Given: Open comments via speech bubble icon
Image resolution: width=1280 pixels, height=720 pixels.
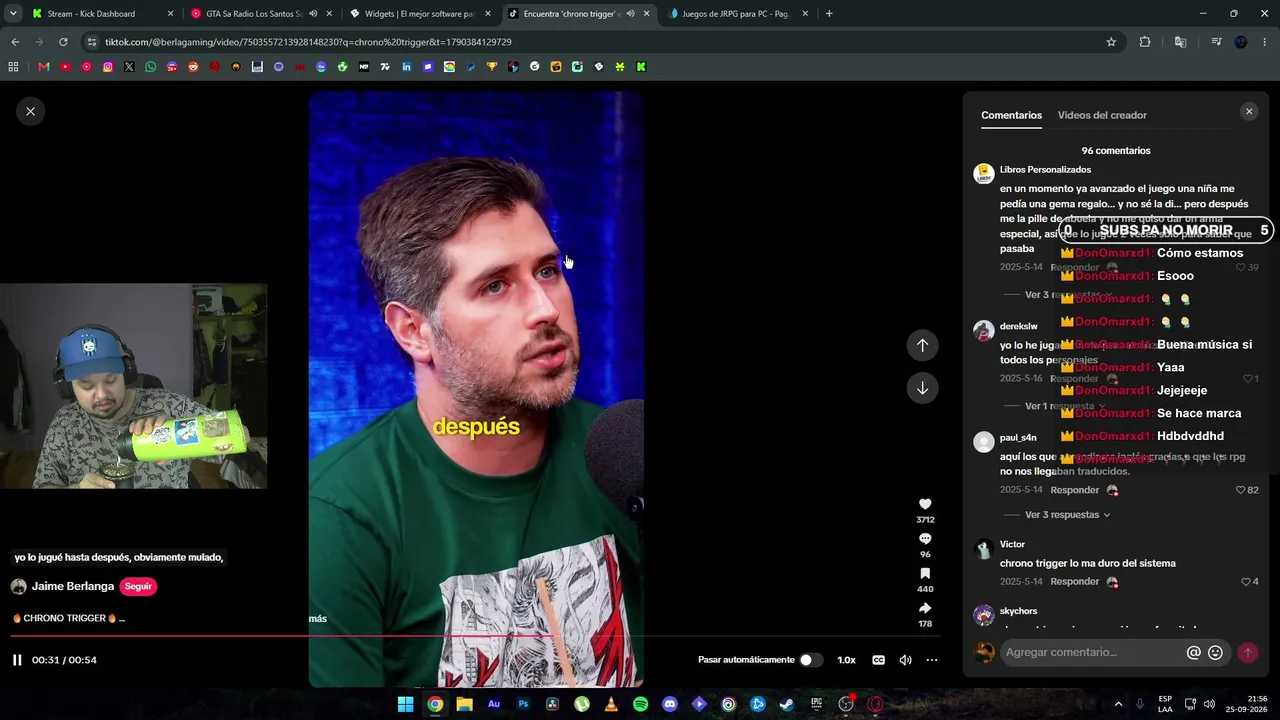Looking at the screenshot, I should (x=925, y=539).
